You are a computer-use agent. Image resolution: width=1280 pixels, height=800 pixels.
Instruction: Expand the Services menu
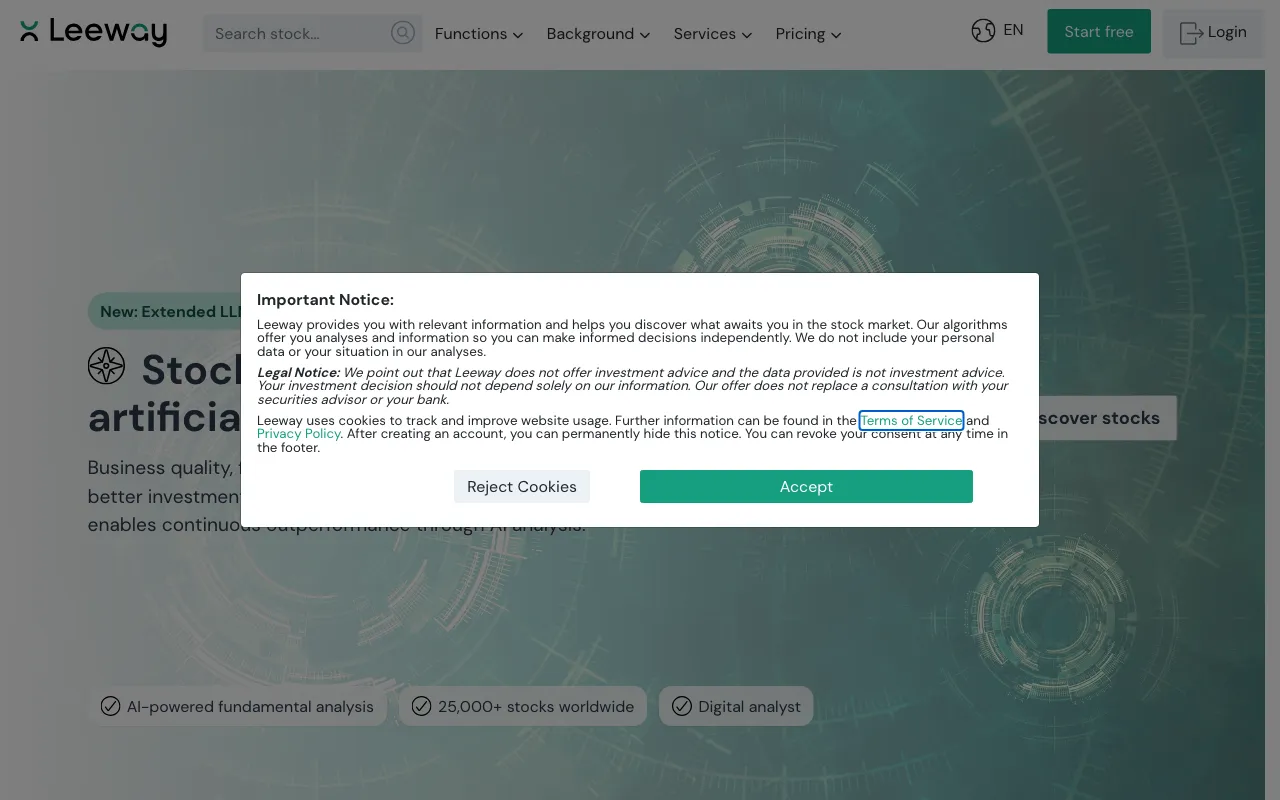pyautogui.click(x=712, y=34)
